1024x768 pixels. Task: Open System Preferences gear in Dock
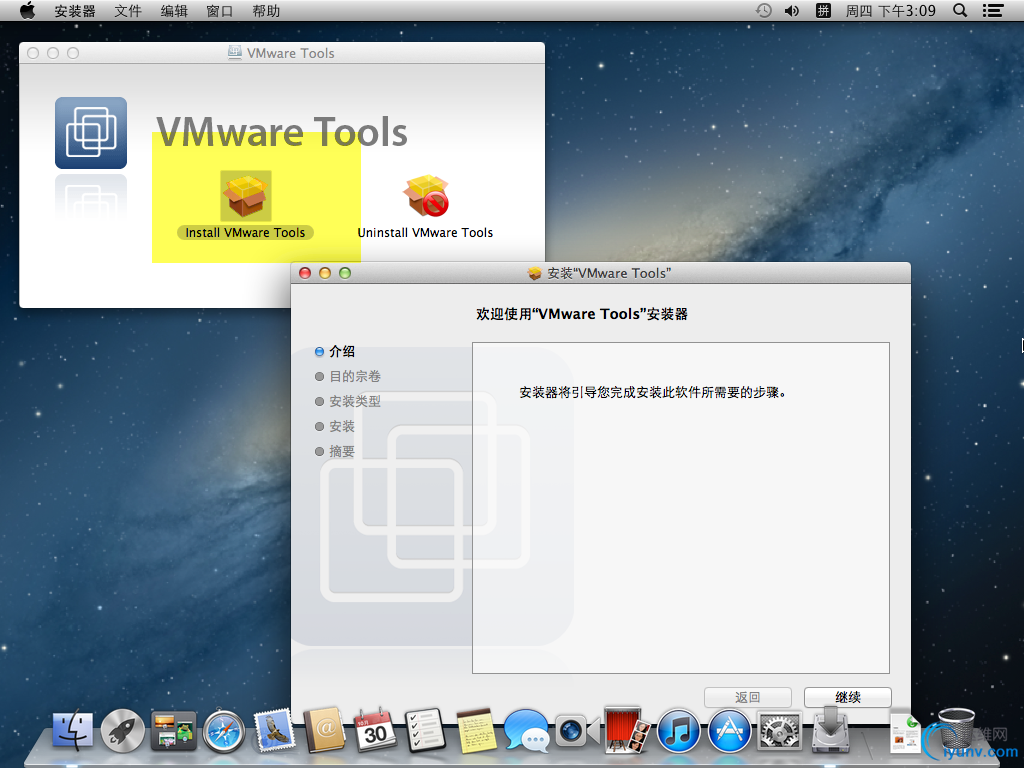[779, 731]
